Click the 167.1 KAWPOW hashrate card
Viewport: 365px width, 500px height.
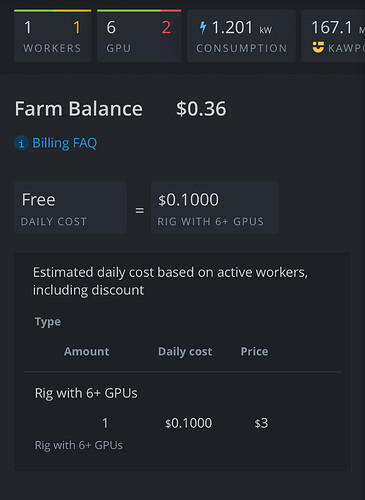click(333, 36)
